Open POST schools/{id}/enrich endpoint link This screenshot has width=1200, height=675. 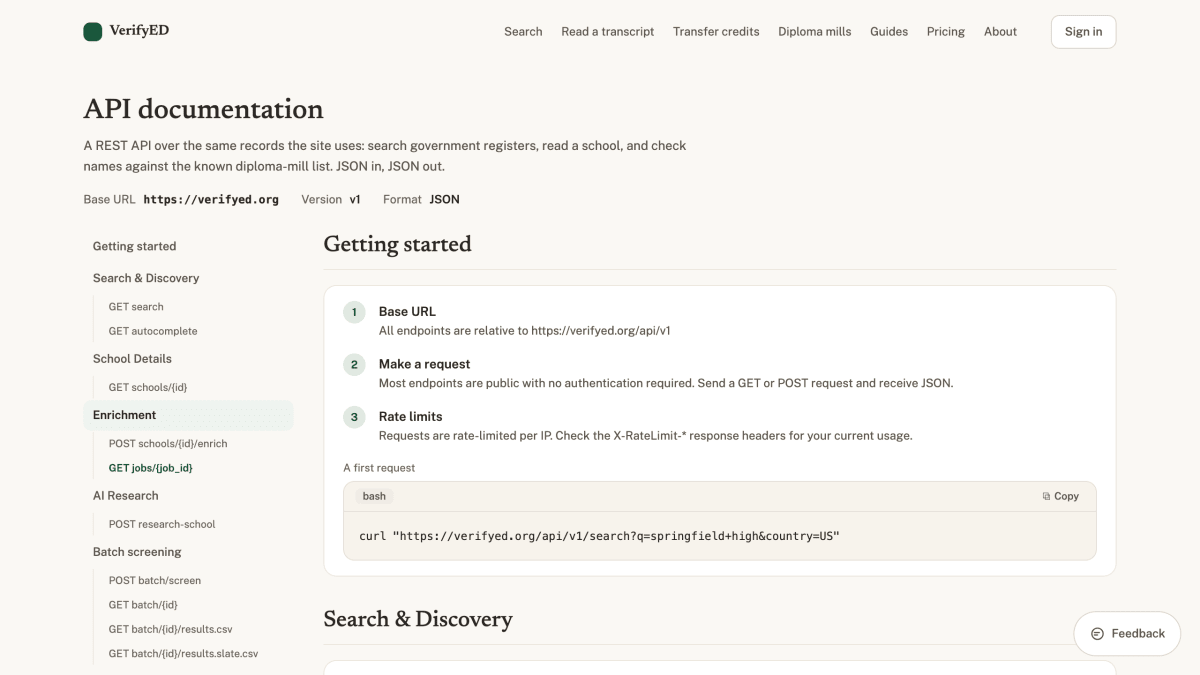168,443
